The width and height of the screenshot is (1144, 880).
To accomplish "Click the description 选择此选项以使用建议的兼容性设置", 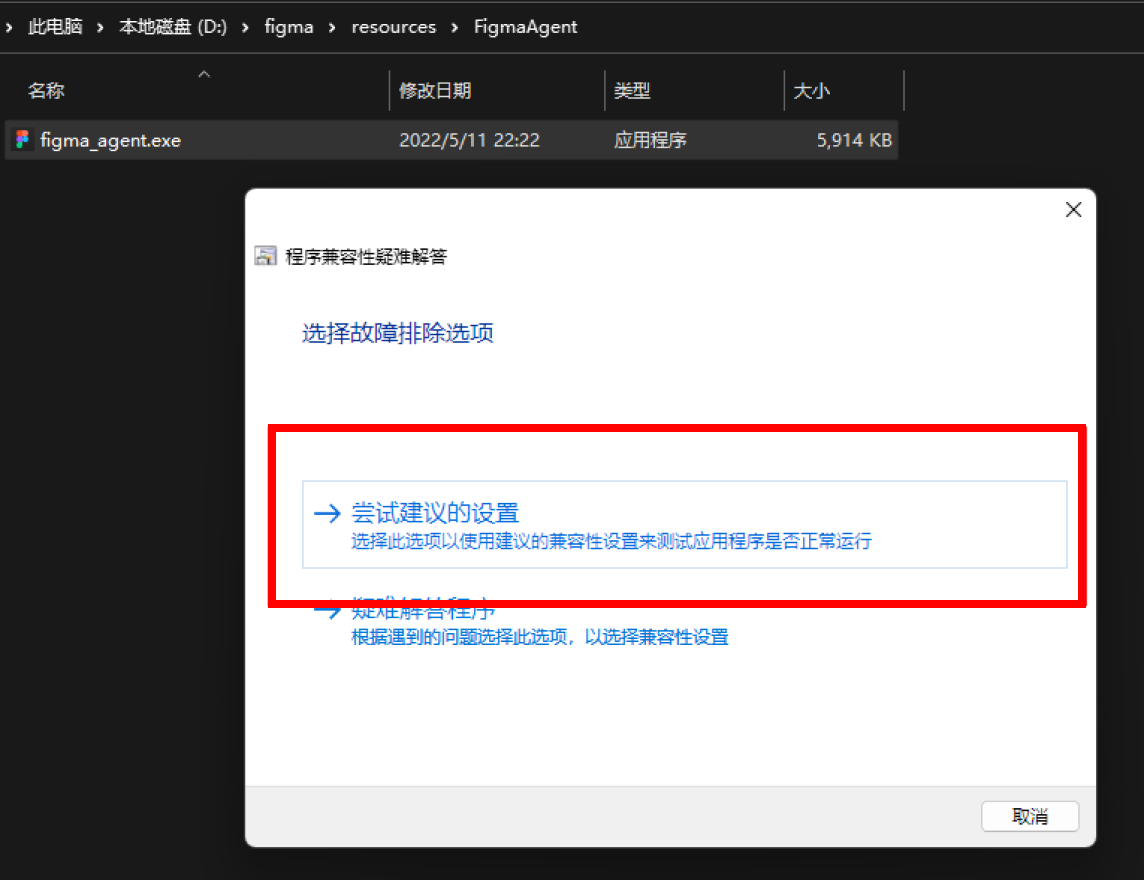I will click(x=611, y=541).
